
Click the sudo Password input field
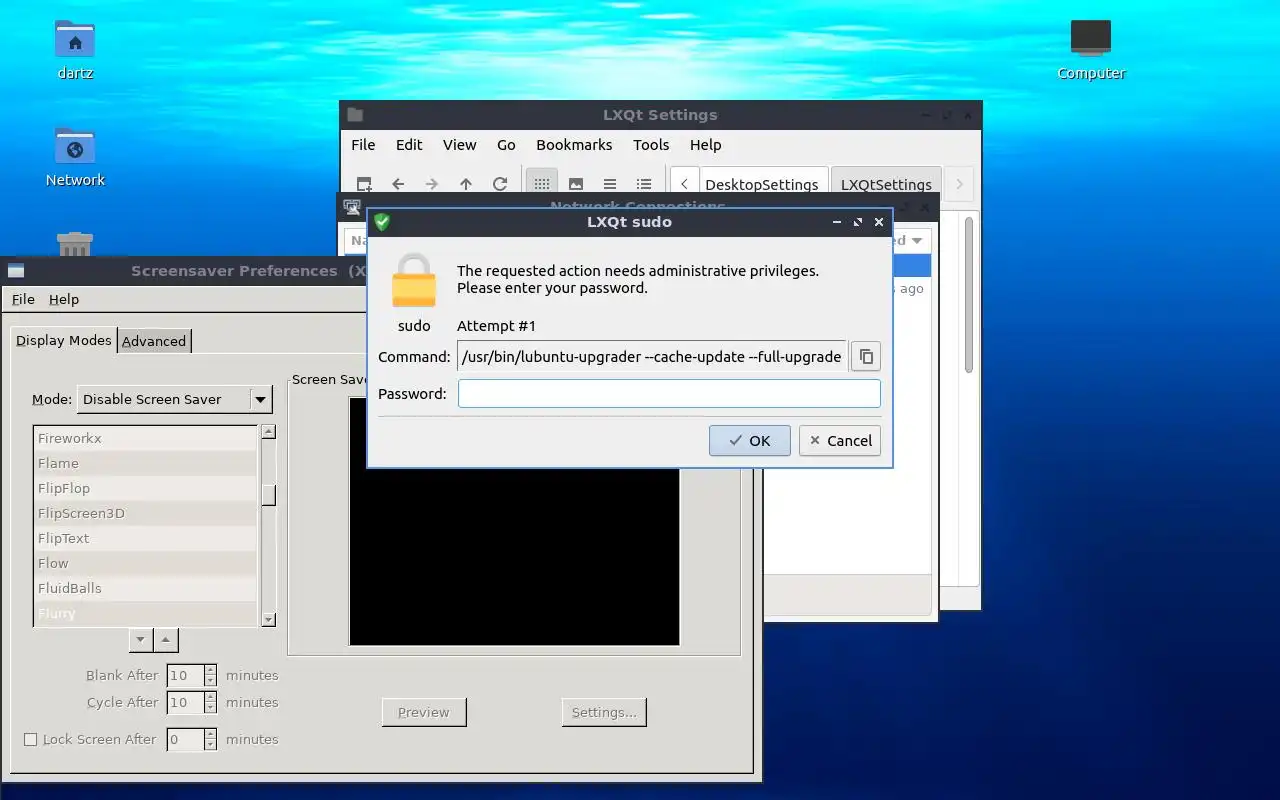tap(669, 394)
